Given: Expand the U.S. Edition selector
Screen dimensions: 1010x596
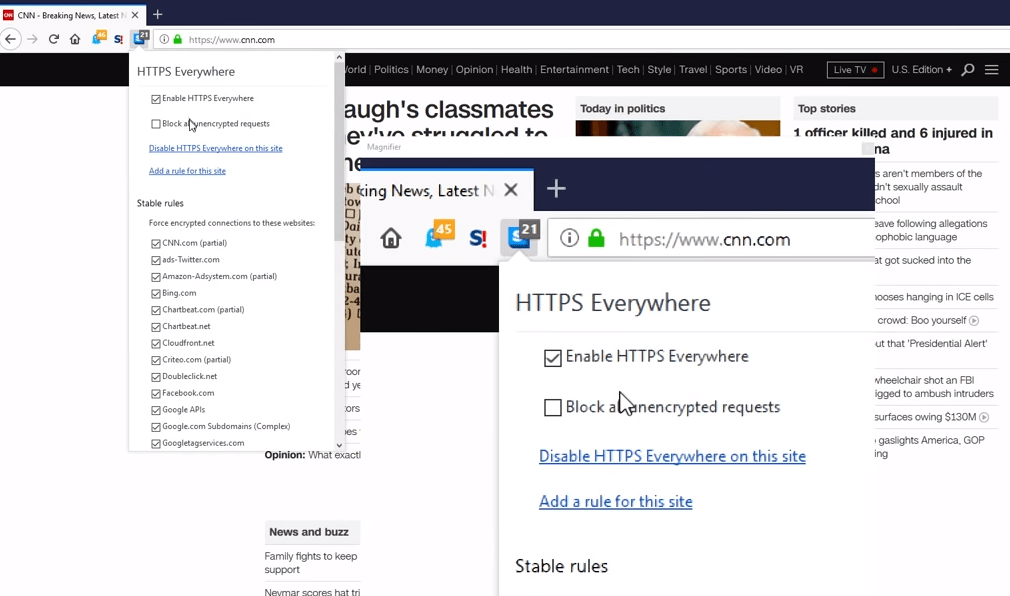Looking at the screenshot, I should [x=921, y=70].
